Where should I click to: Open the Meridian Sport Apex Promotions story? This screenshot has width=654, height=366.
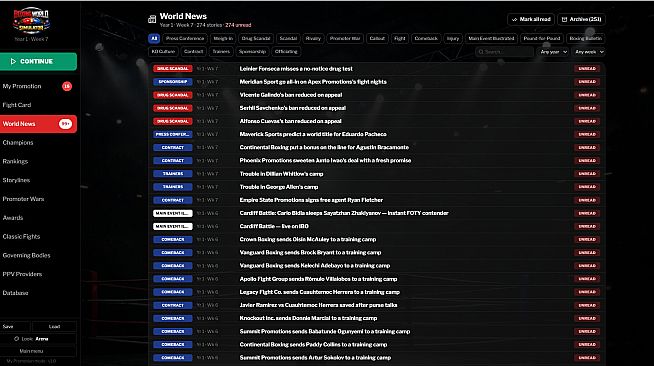click(377, 82)
